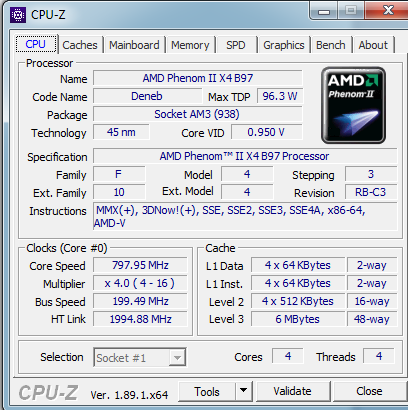Minimize the CPU-Z window
This screenshot has width=408, height=412.
pyautogui.click(x=324, y=11)
